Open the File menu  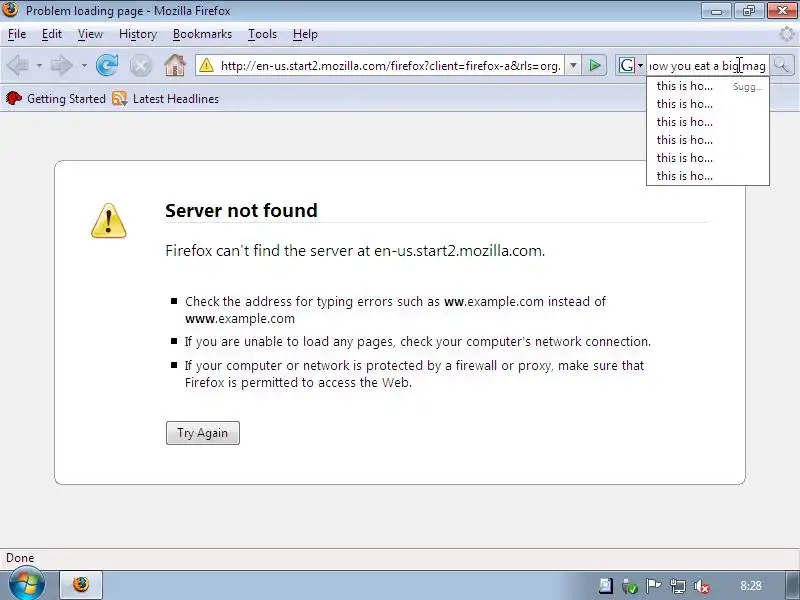point(17,34)
